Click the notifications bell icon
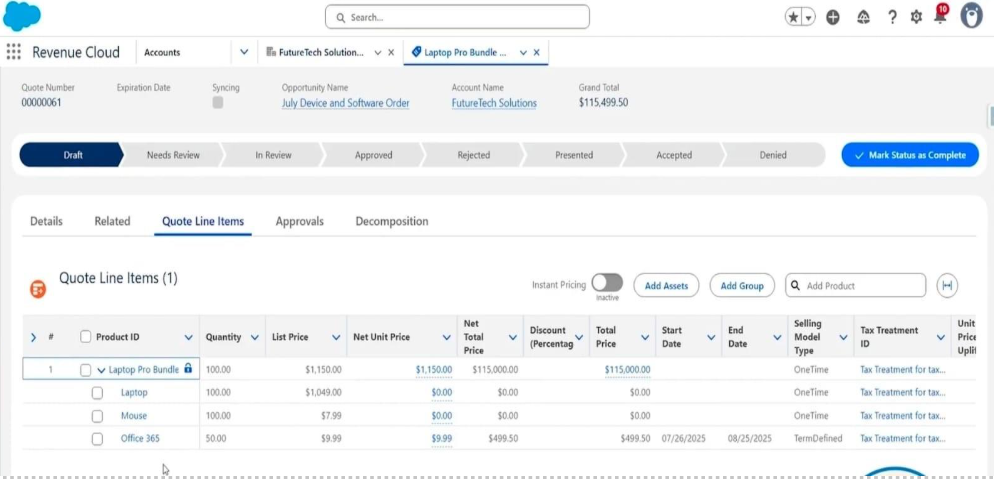Screen dimensions: 994x479 (x=939, y=17)
